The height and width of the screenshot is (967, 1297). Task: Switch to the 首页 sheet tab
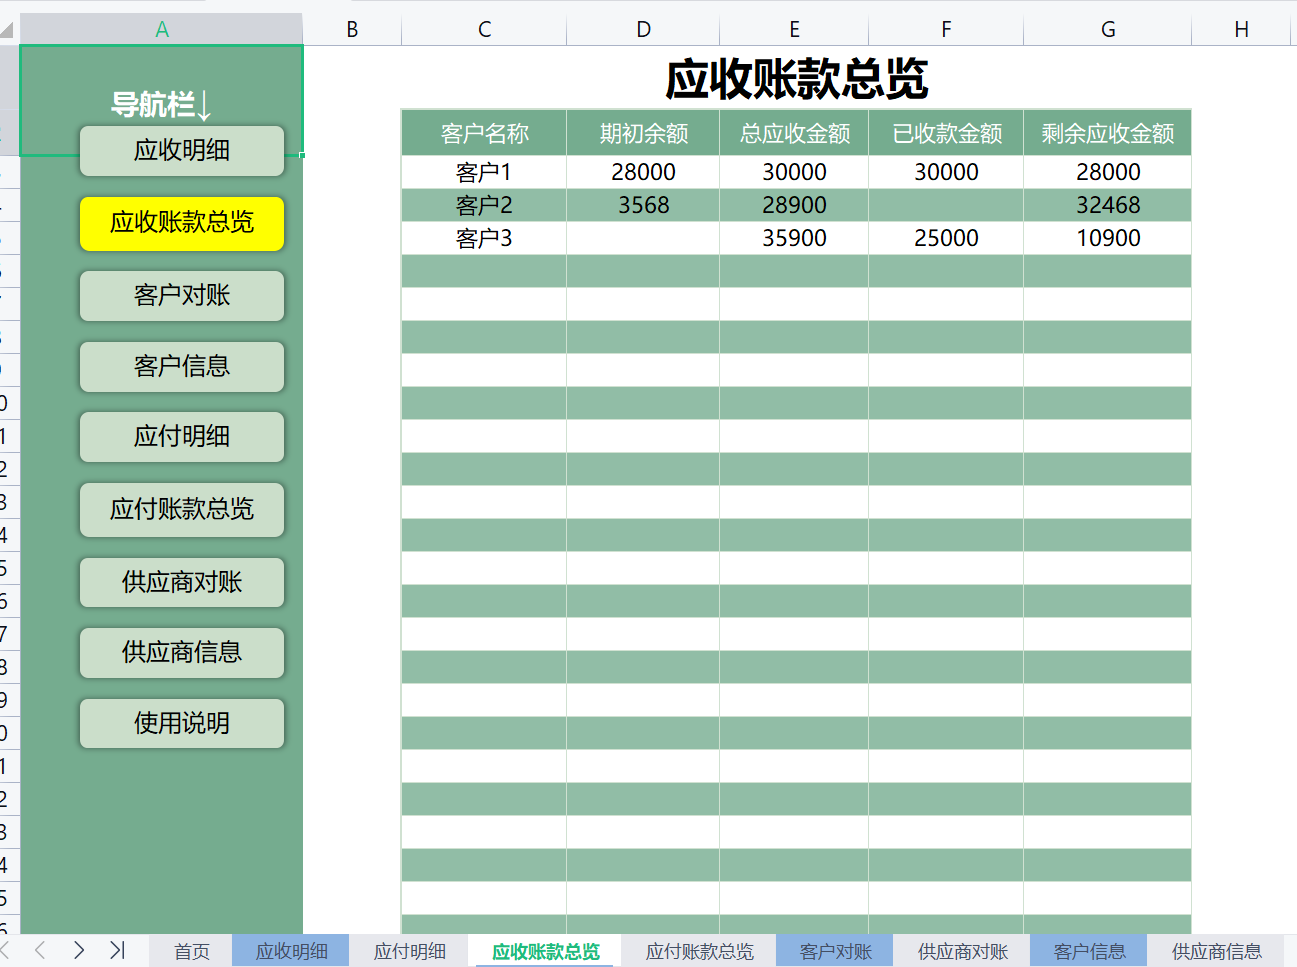(192, 951)
